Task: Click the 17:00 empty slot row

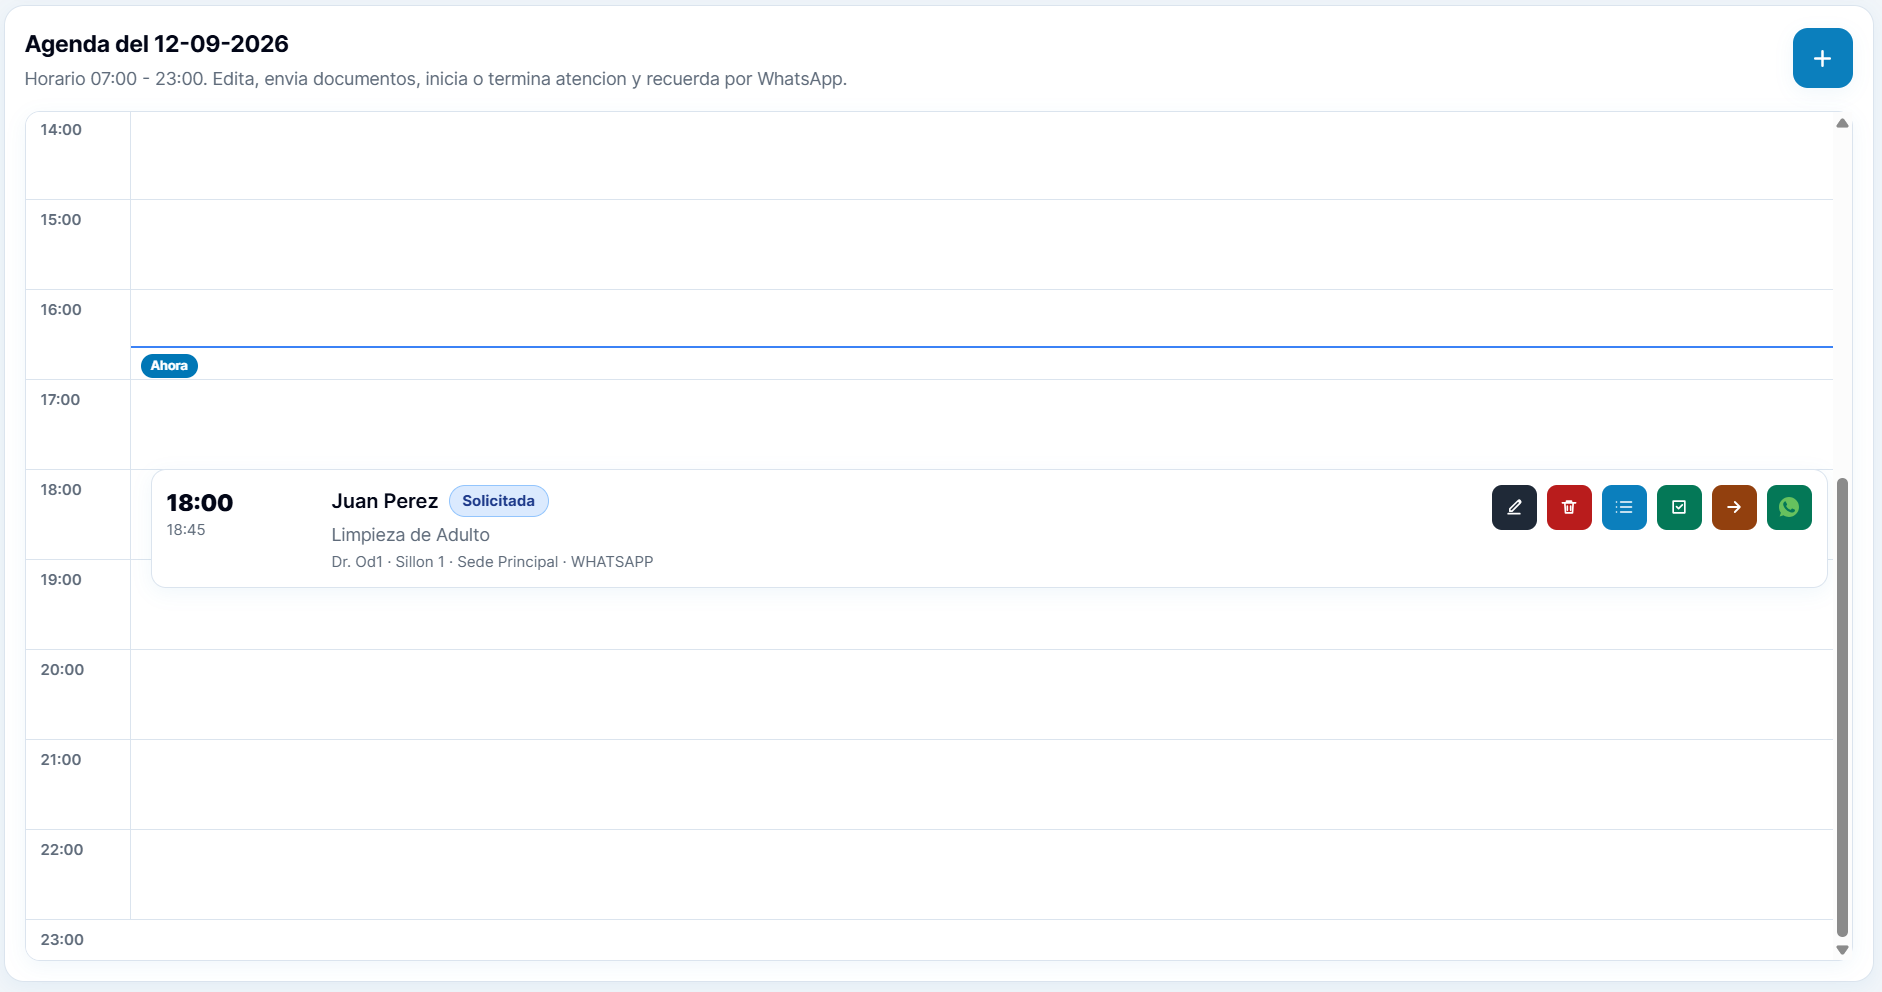Action: click(981, 425)
